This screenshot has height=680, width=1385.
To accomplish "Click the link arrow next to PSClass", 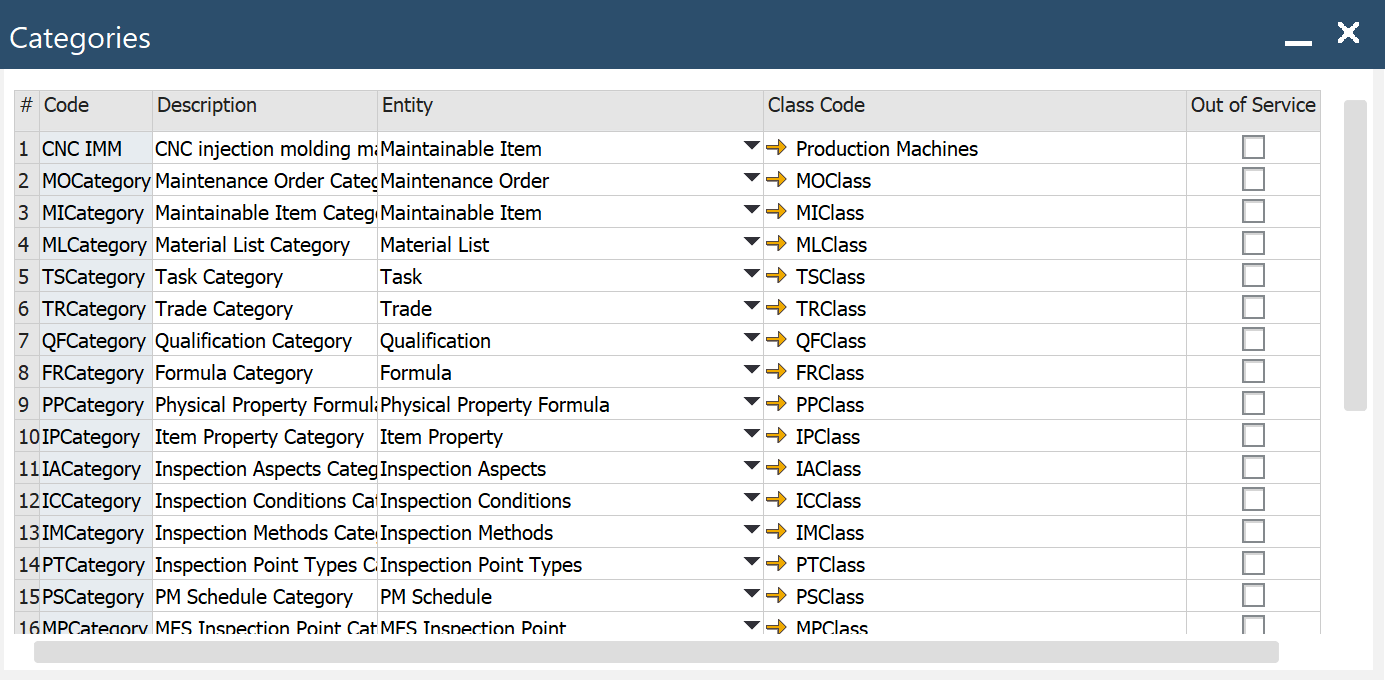I will (777, 597).
